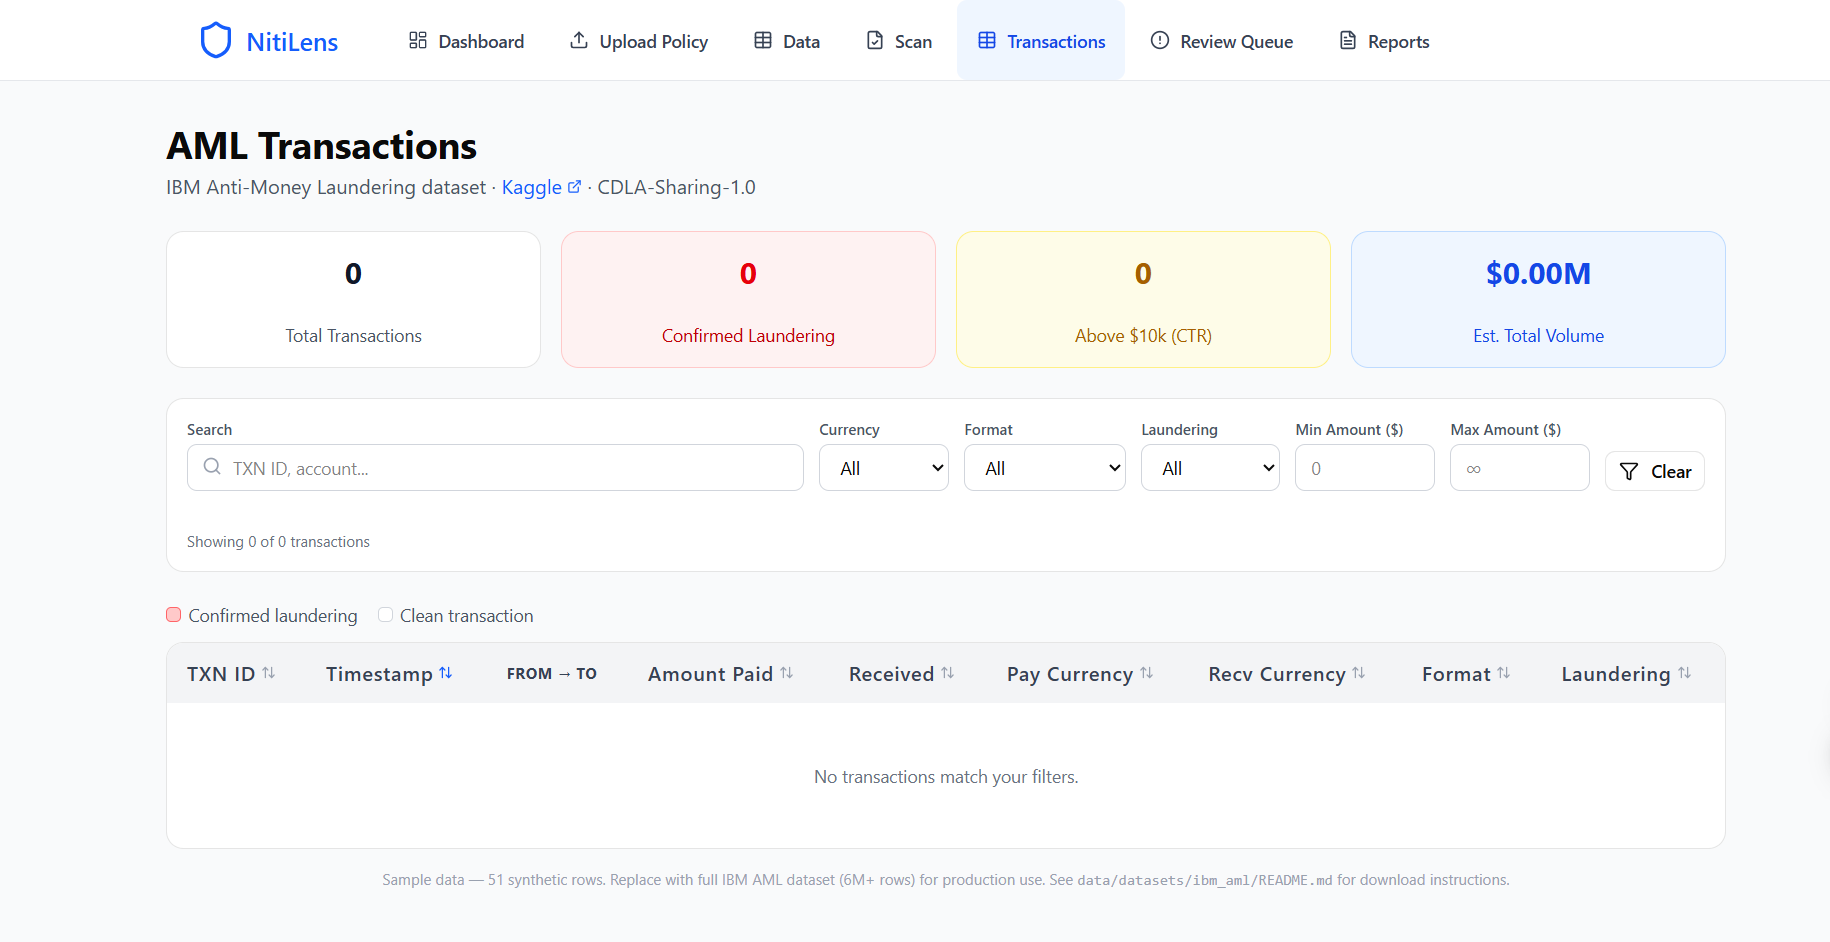
Task: Sort by Amount Paid using its arrow icon
Action: click(x=787, y=673)
